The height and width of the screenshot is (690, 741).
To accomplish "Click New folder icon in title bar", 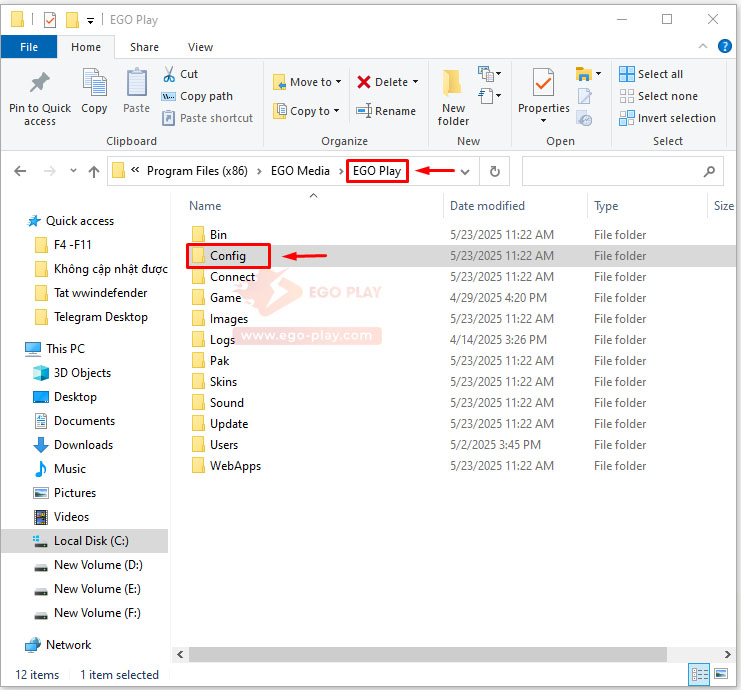I will click(72, 20).
